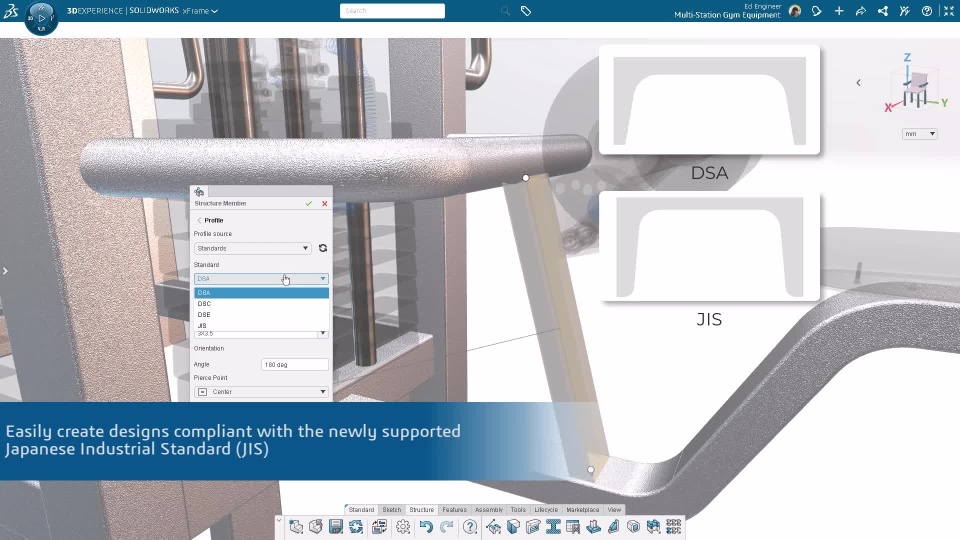Click the data exchange toolbar icon
960x540 pixels.
[379, 527]
